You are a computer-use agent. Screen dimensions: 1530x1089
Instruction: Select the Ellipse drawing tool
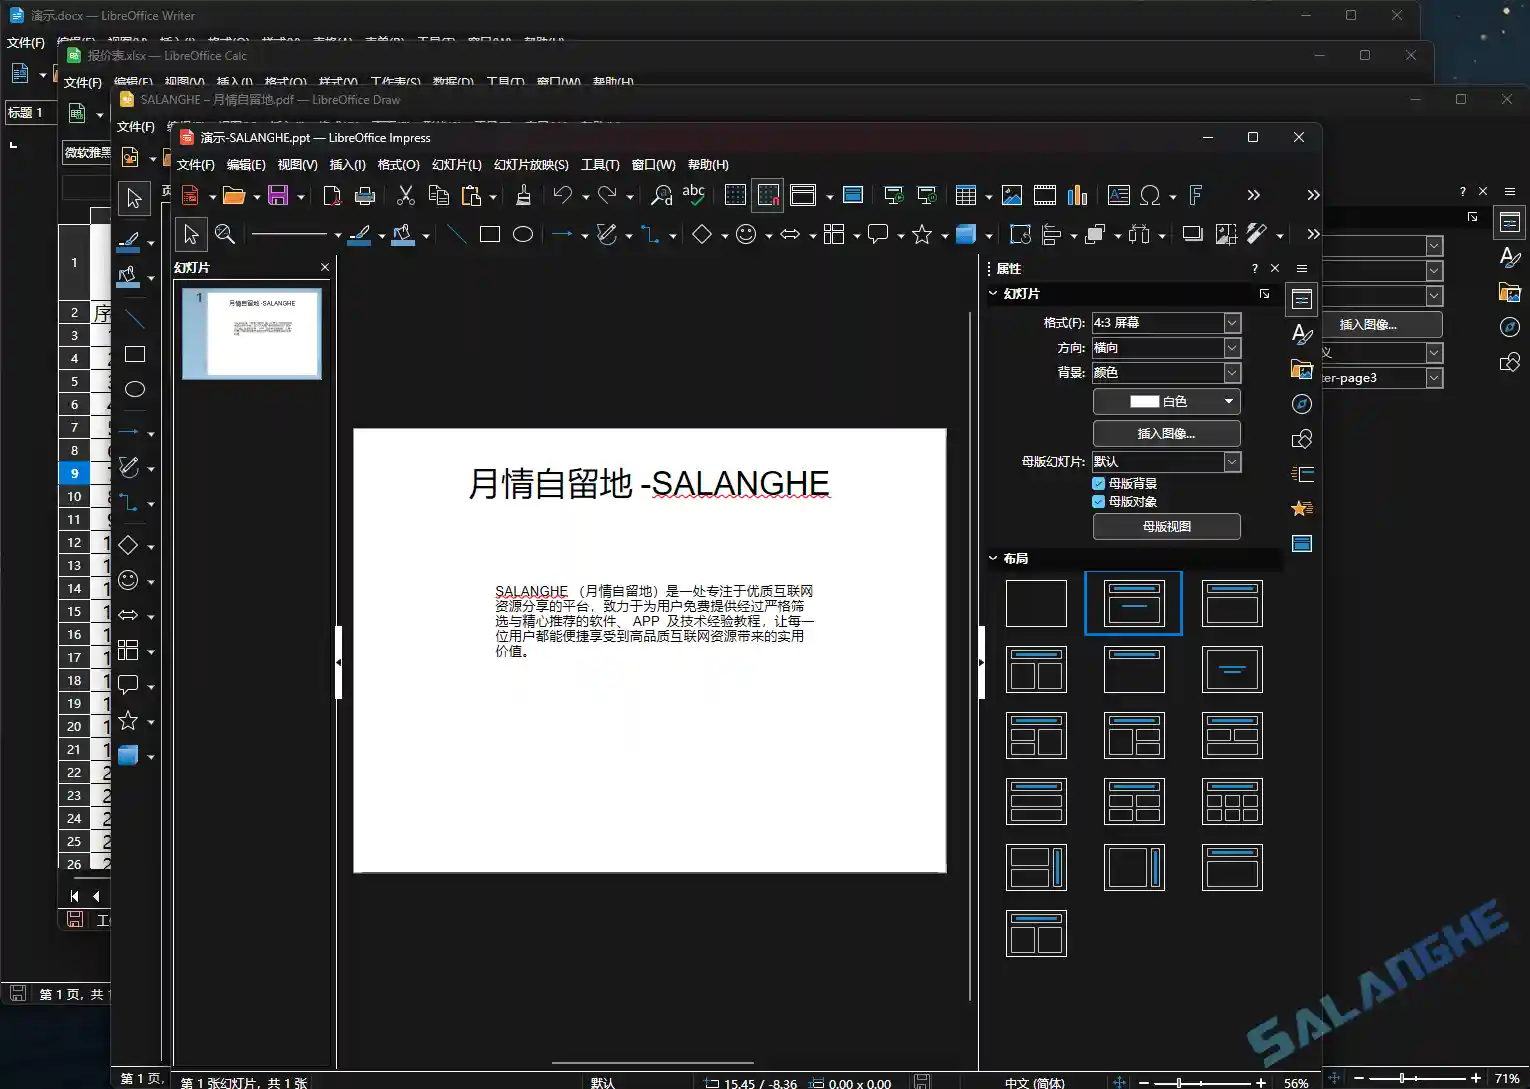523,234
